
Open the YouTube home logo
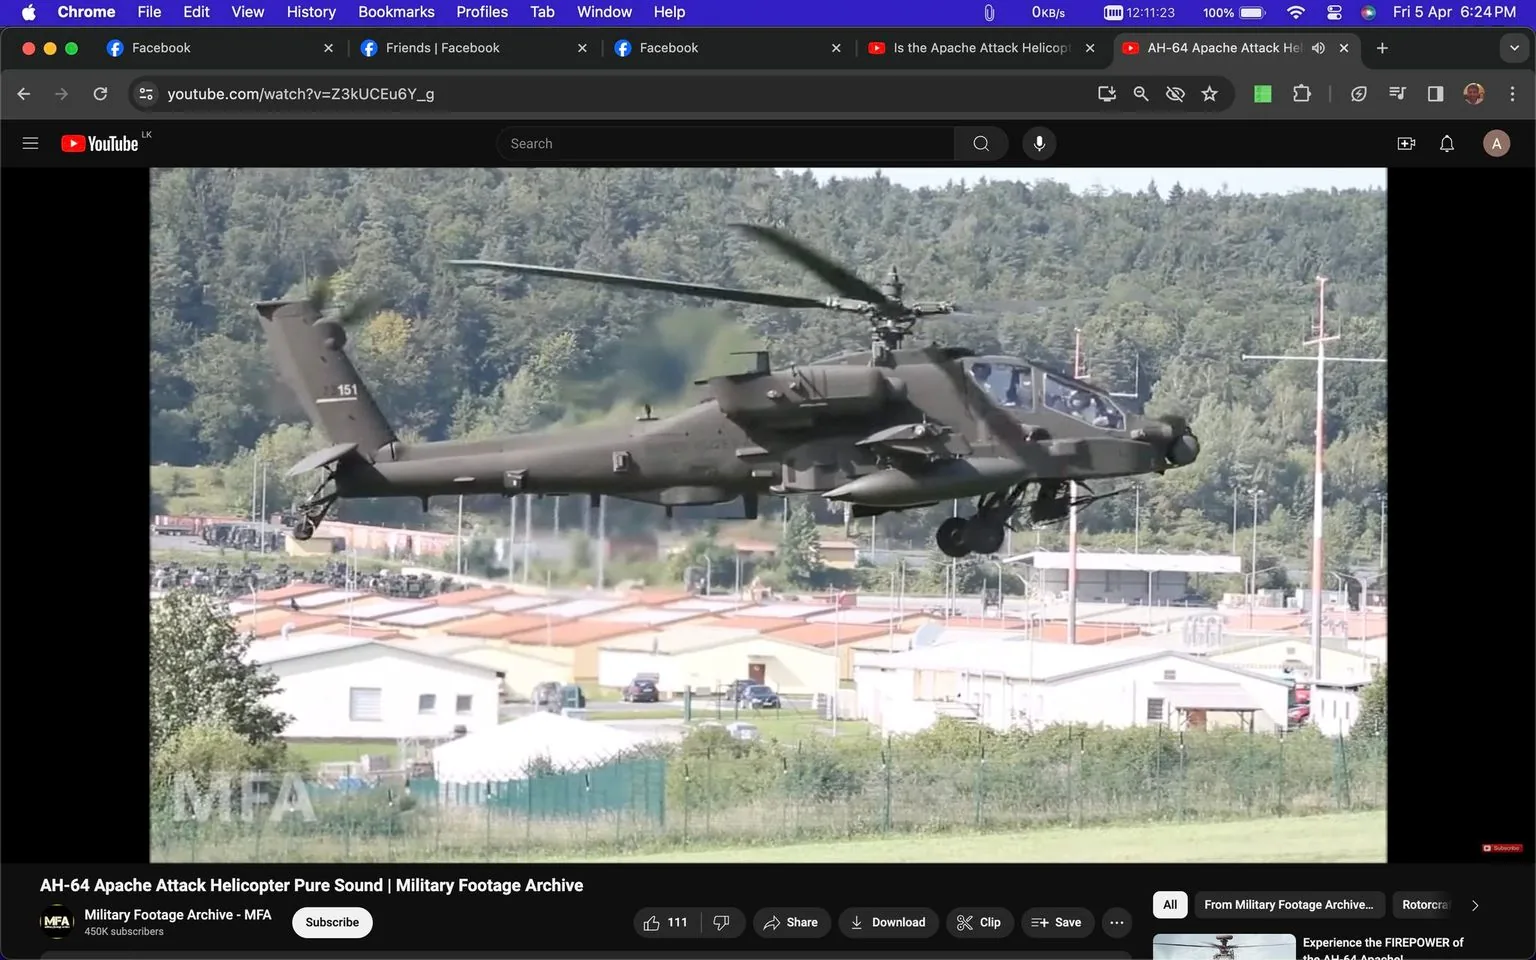100,142
